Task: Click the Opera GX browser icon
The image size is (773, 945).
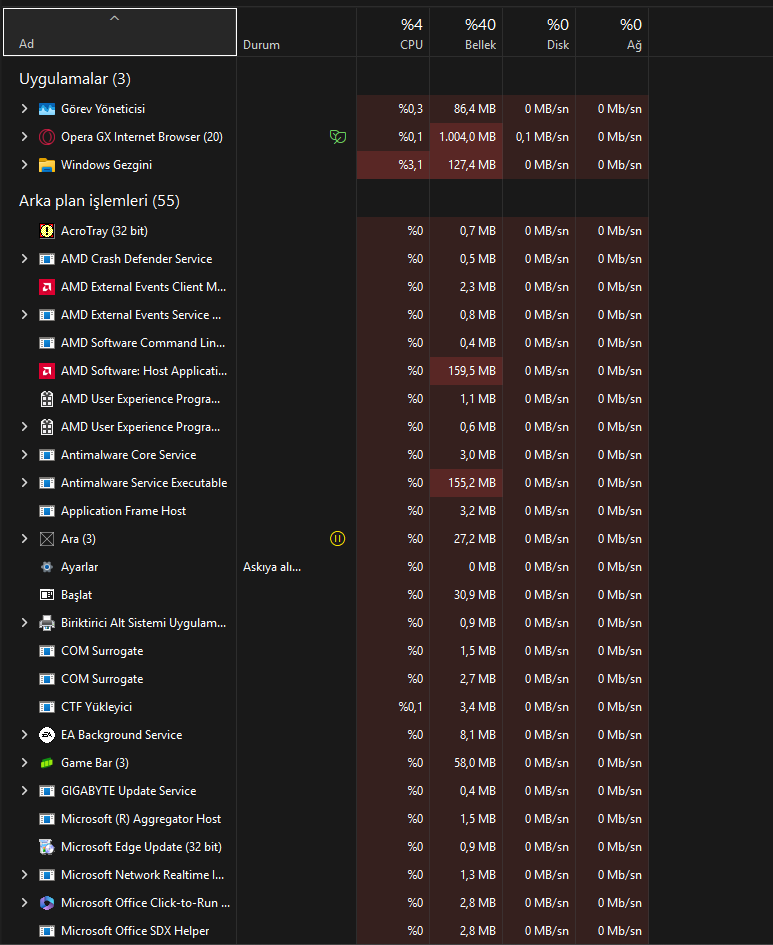Action: click(x=46, y=137)
